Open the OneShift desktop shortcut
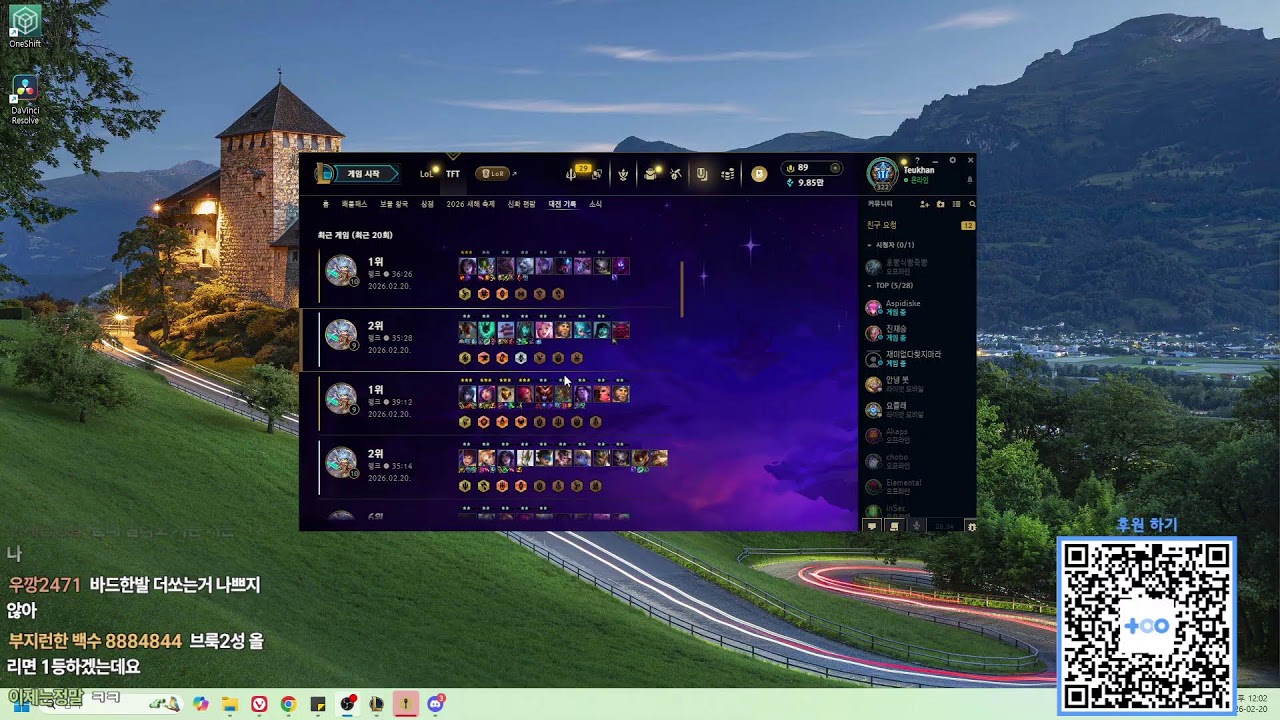This screenshot has height=720, width=1280. click(25, 26)
